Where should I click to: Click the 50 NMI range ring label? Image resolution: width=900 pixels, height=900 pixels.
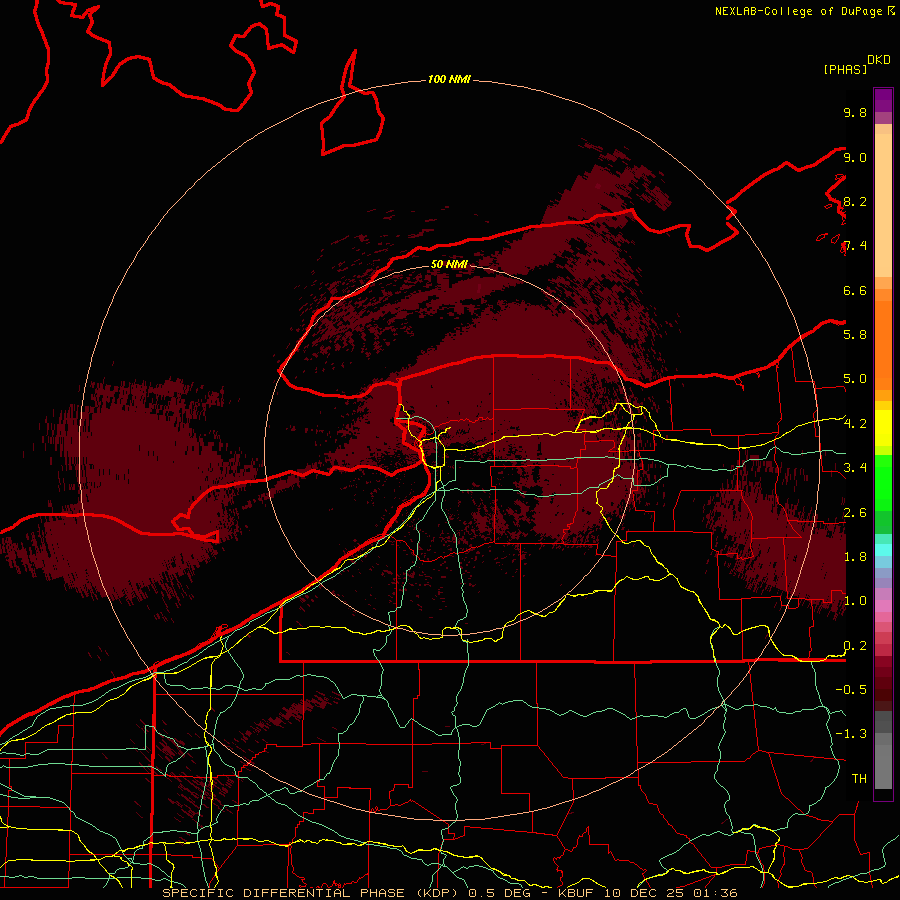point(449,264)
